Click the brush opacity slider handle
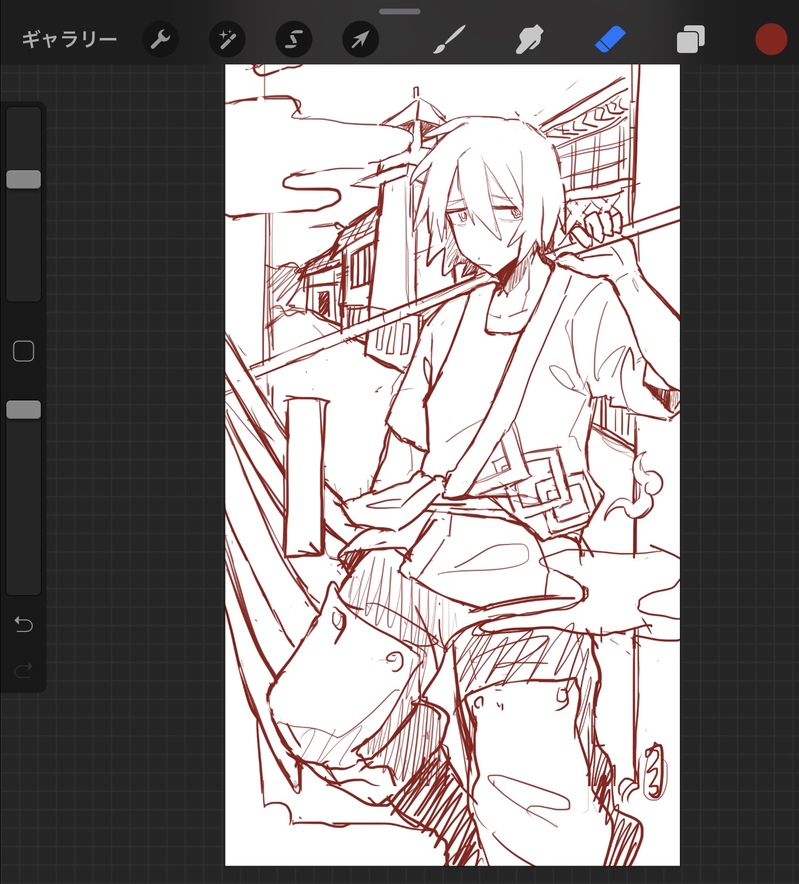 [24, 410]
